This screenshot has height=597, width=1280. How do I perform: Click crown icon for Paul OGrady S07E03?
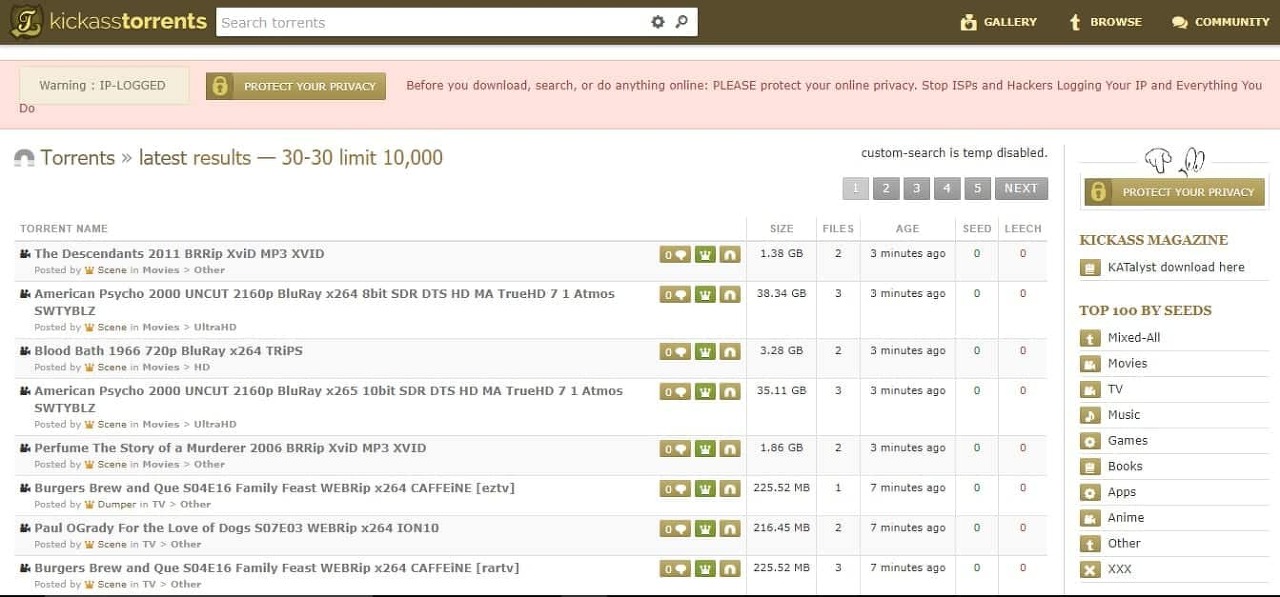[705, 529]
